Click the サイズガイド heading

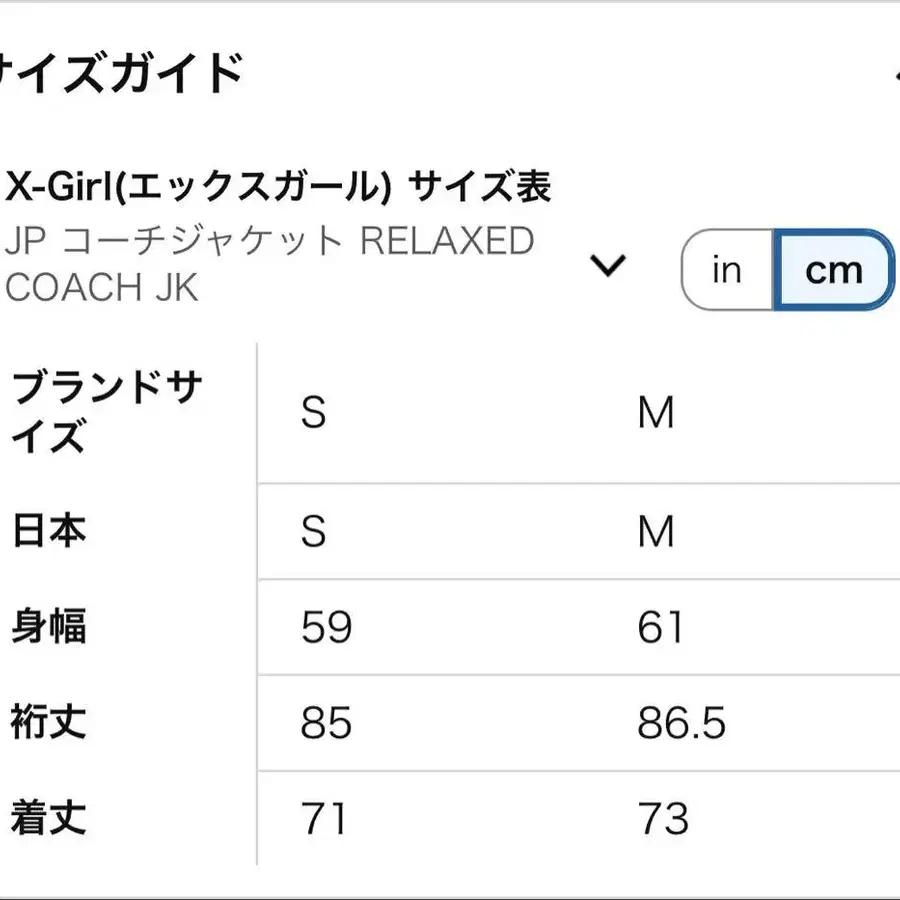(x=120, y=70)
